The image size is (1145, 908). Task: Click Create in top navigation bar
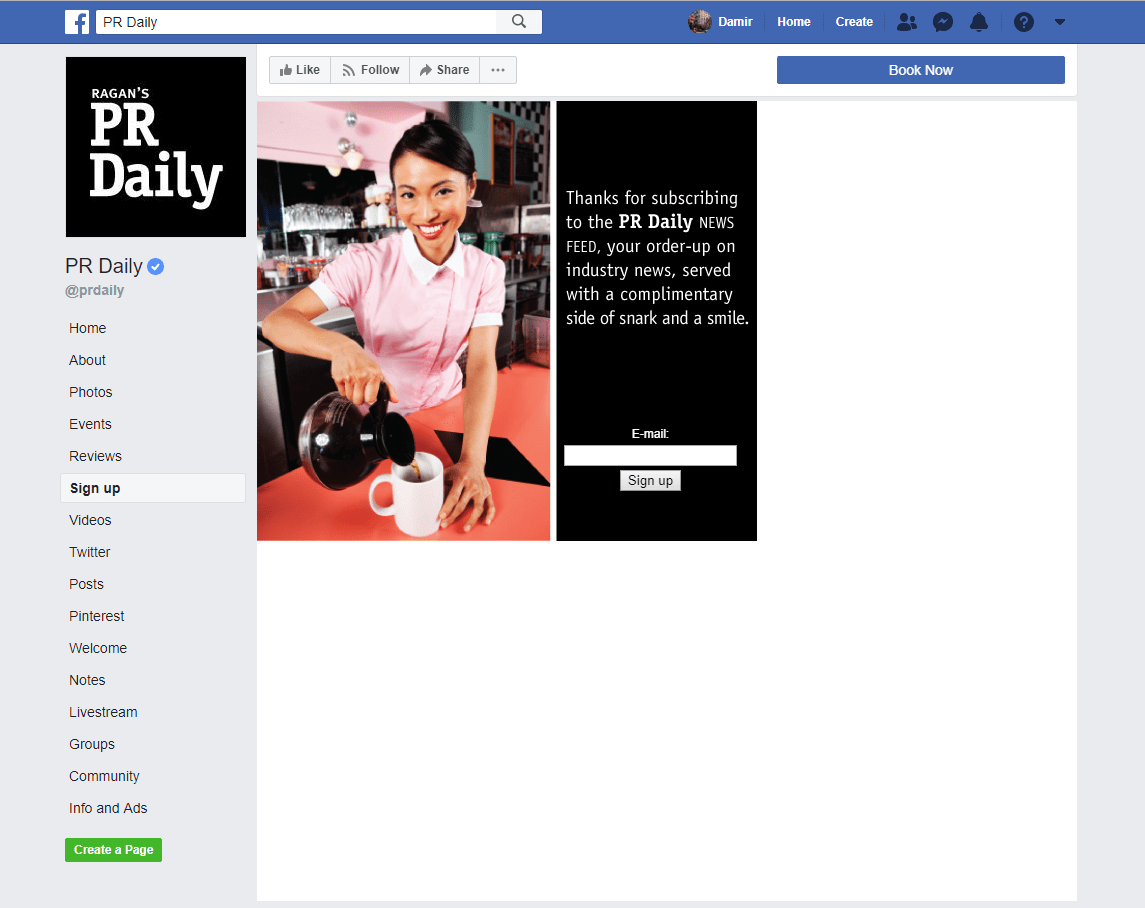tap(854, 22)
